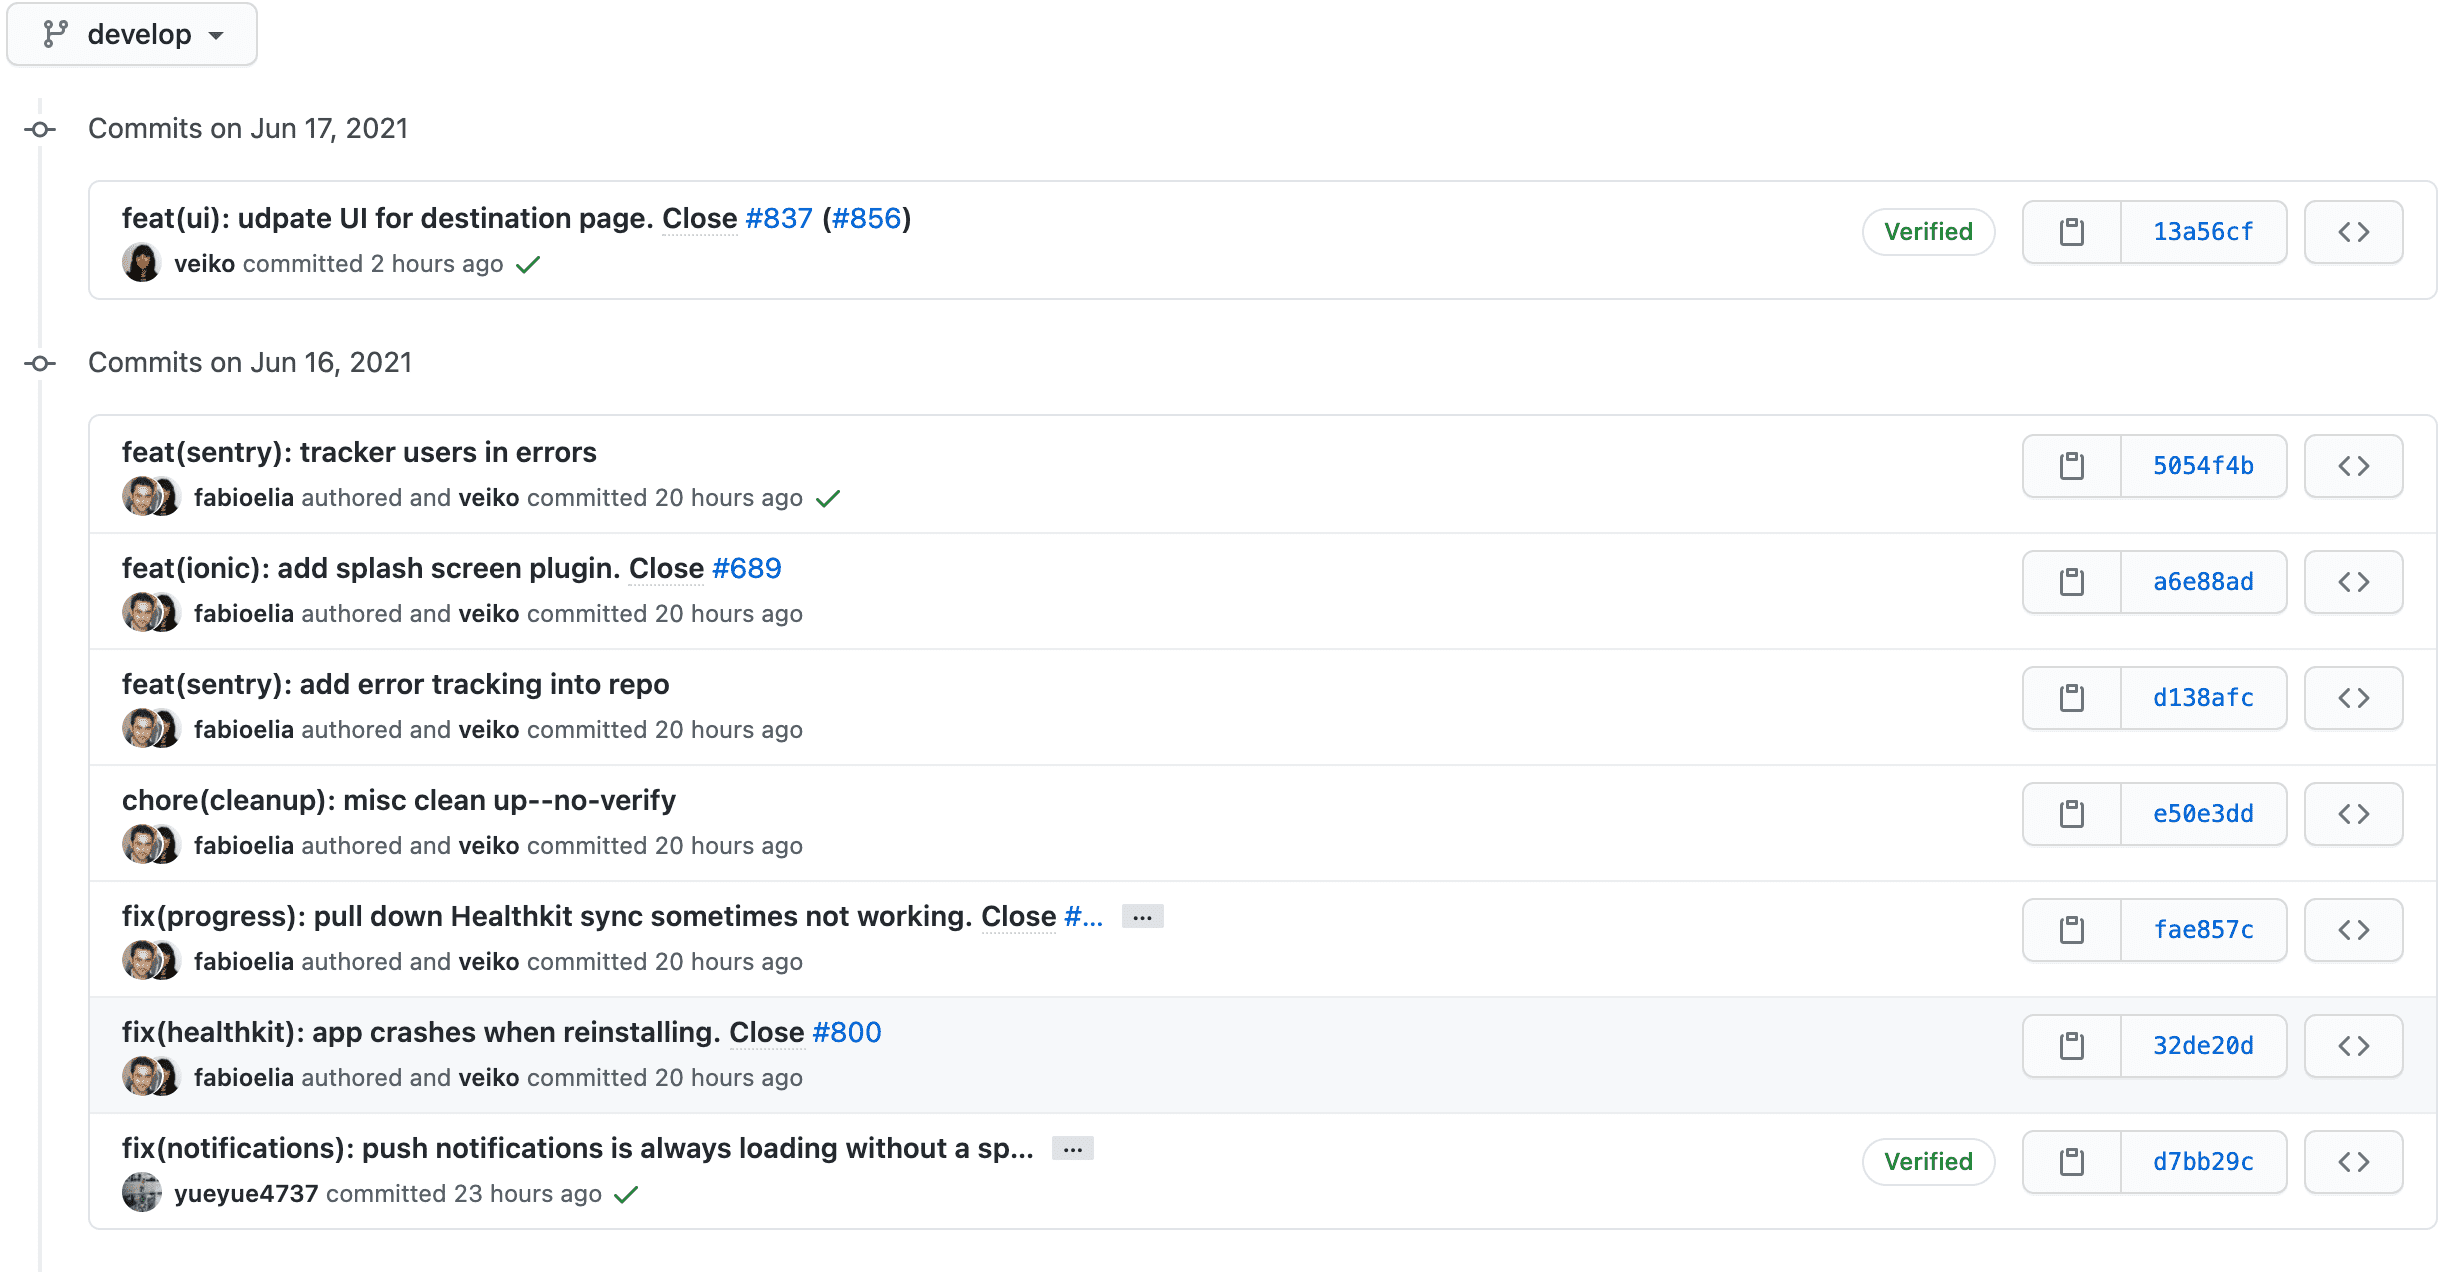Open issue #837 link
The height and width of the screenshot is (1272, 2464).
(x=779, y=218)
